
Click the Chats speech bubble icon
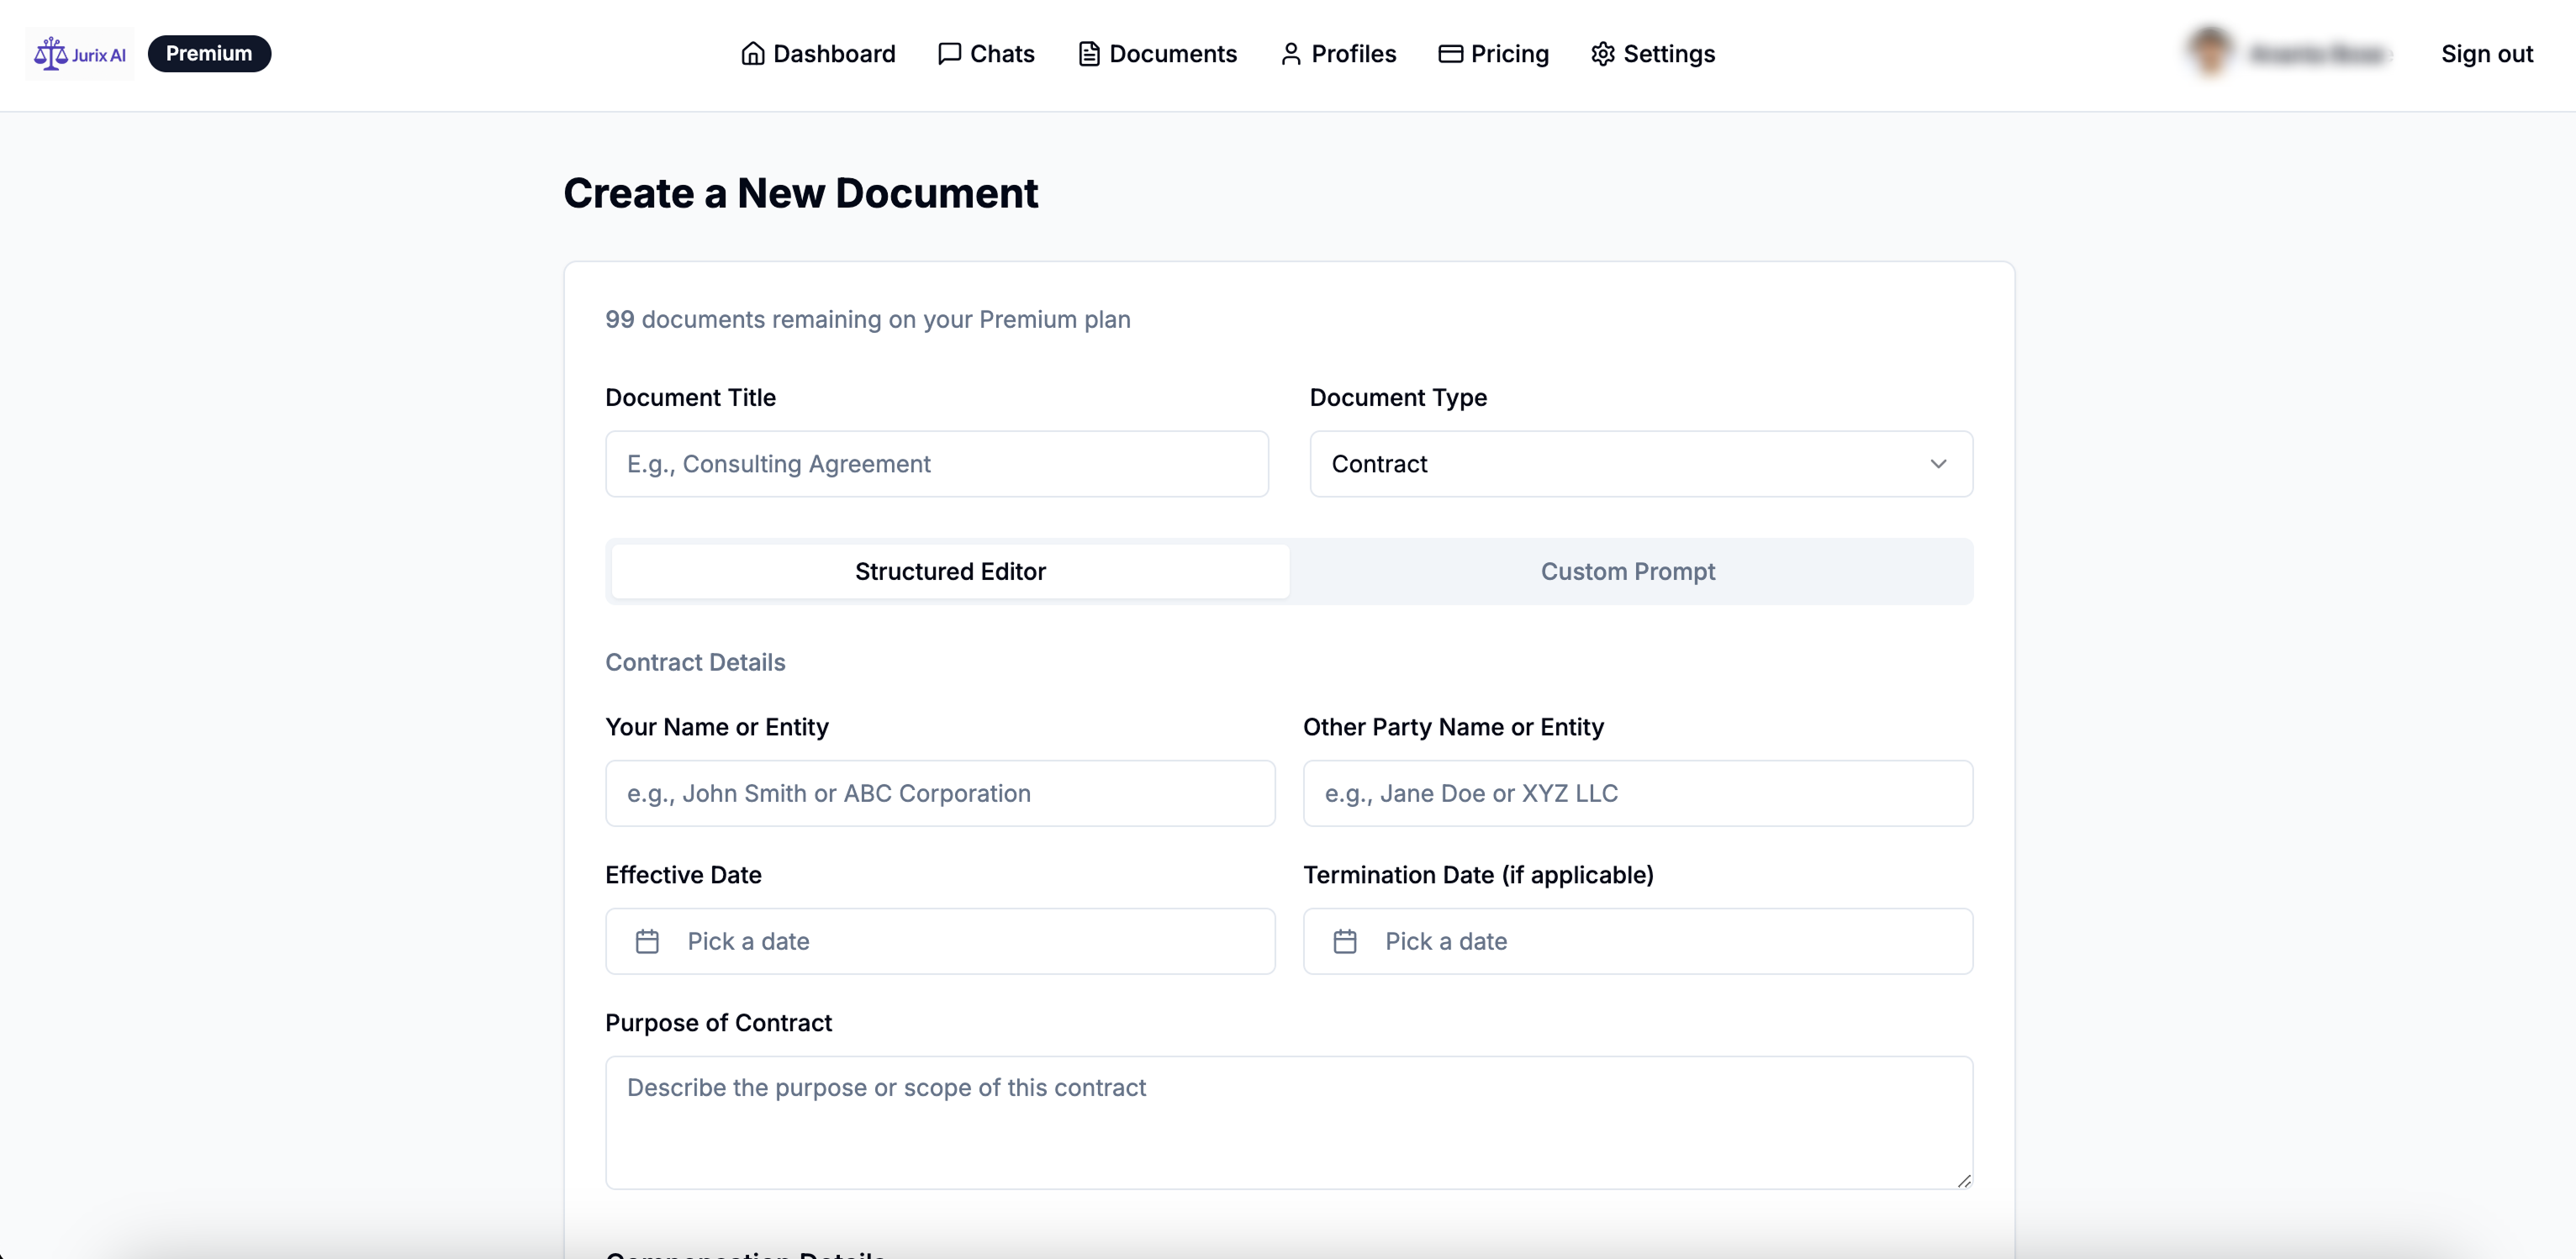[x=949, y=54]
